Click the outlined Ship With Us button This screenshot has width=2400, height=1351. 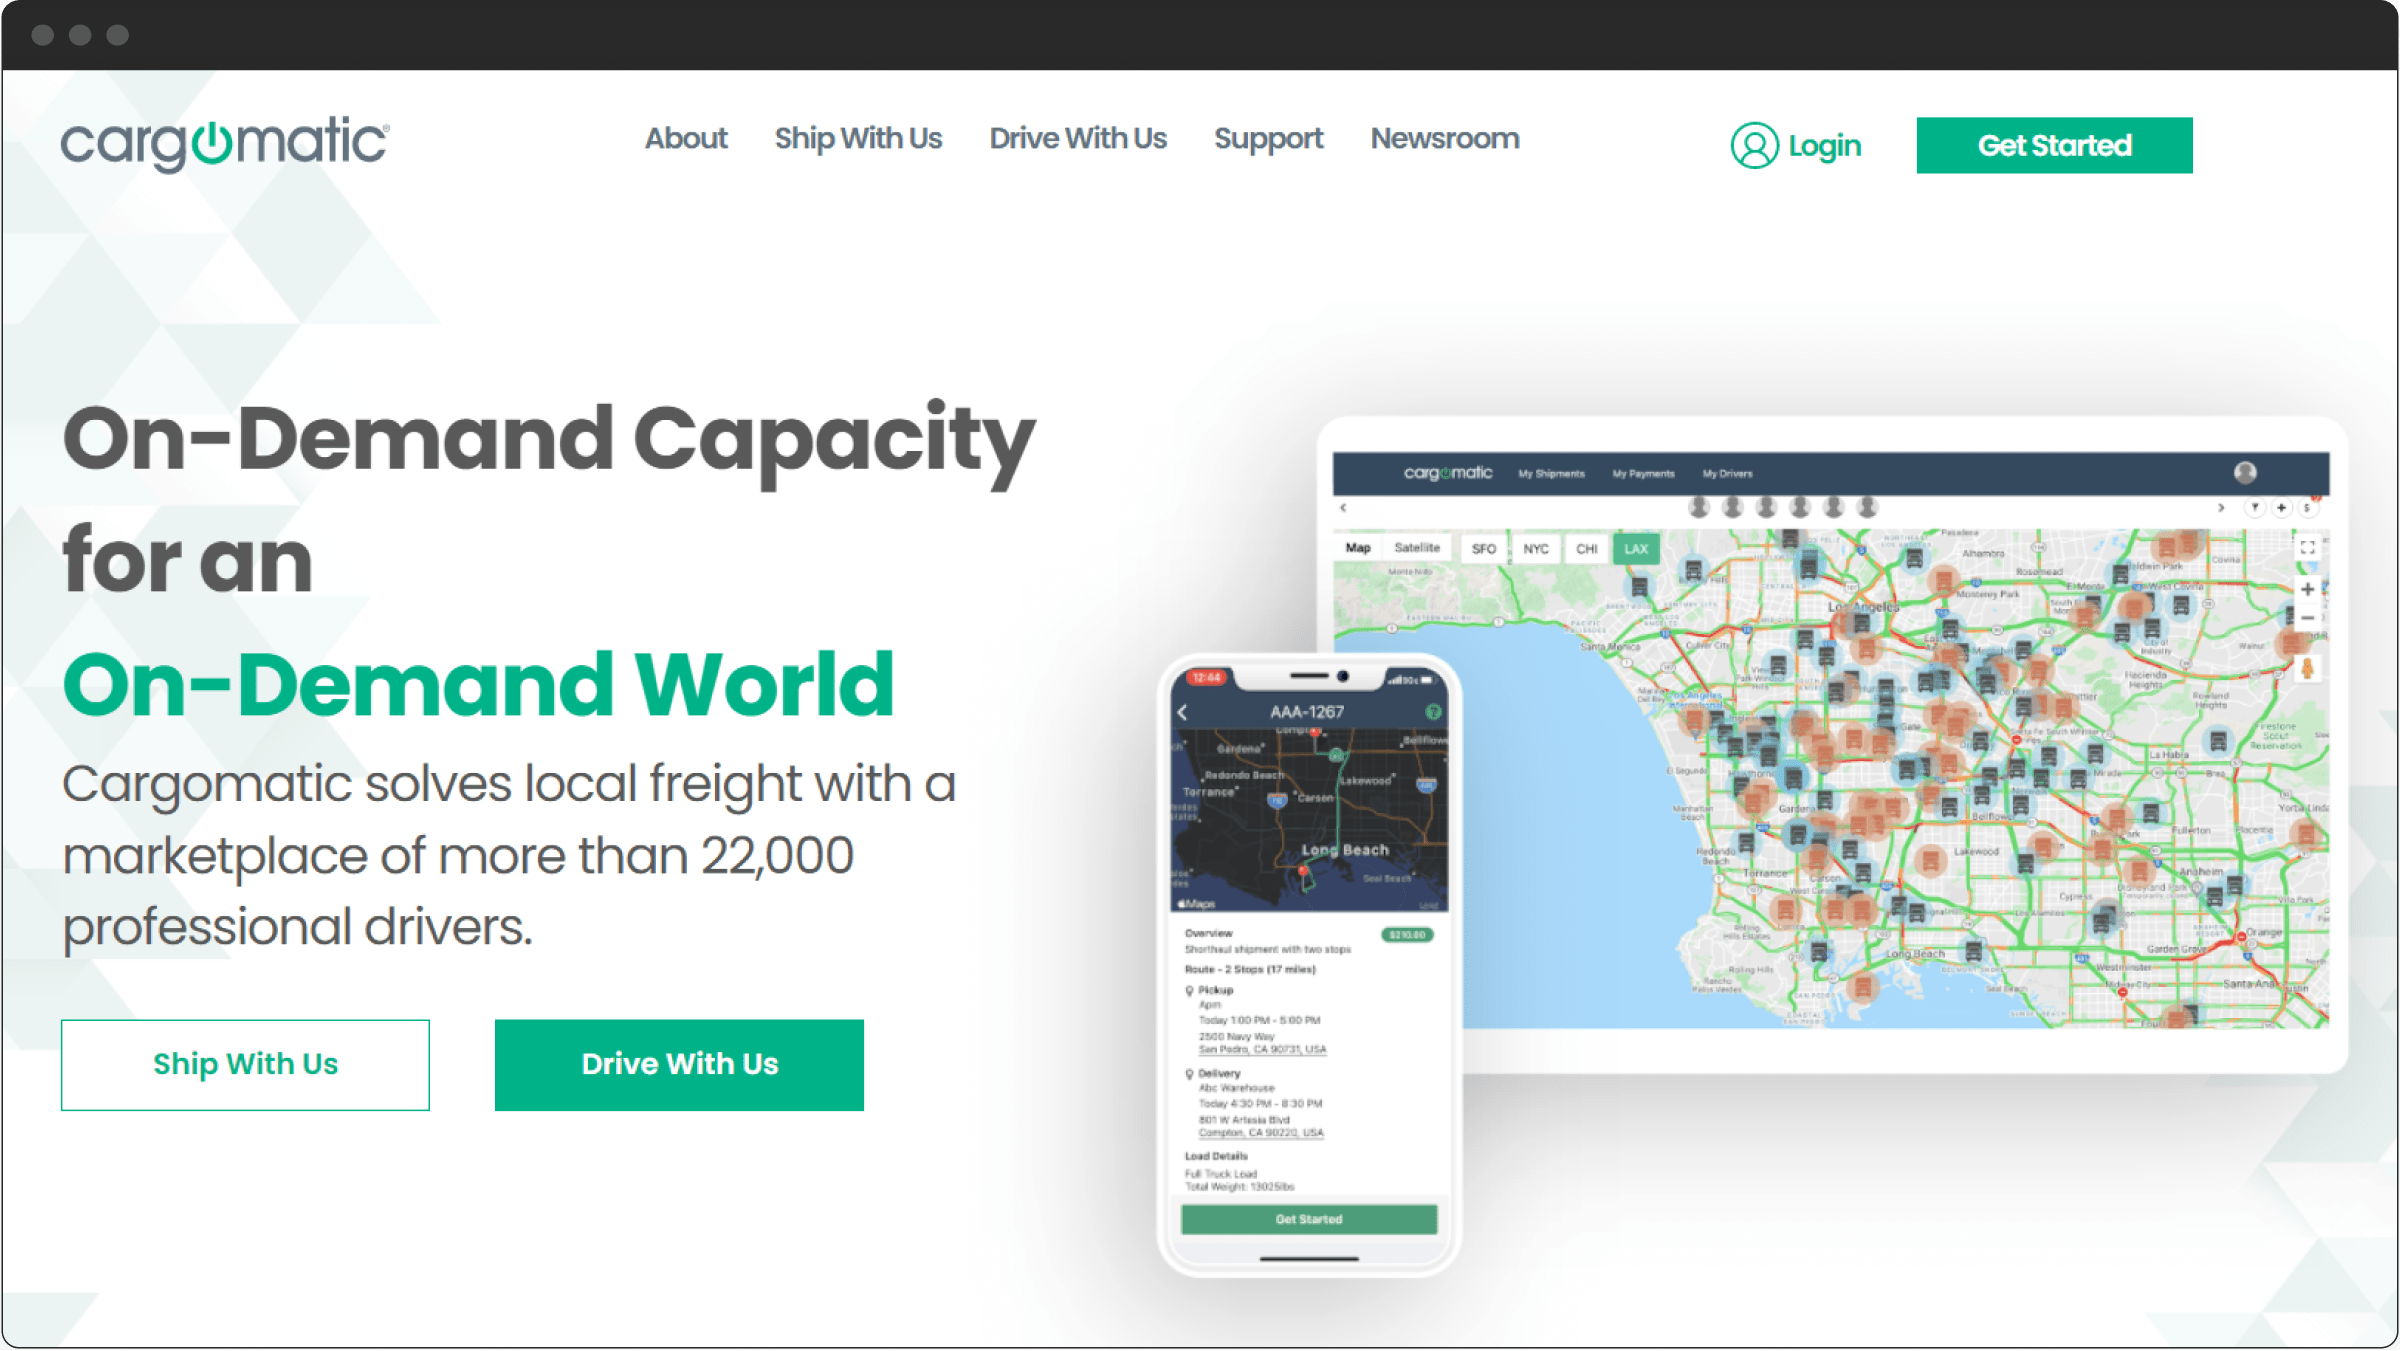pyautogui.click(x=245, y=1064)
